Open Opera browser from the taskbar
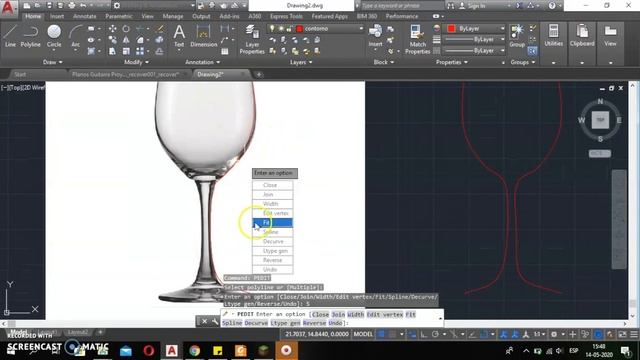The image size is (640, 360). (x=149, y=350)
